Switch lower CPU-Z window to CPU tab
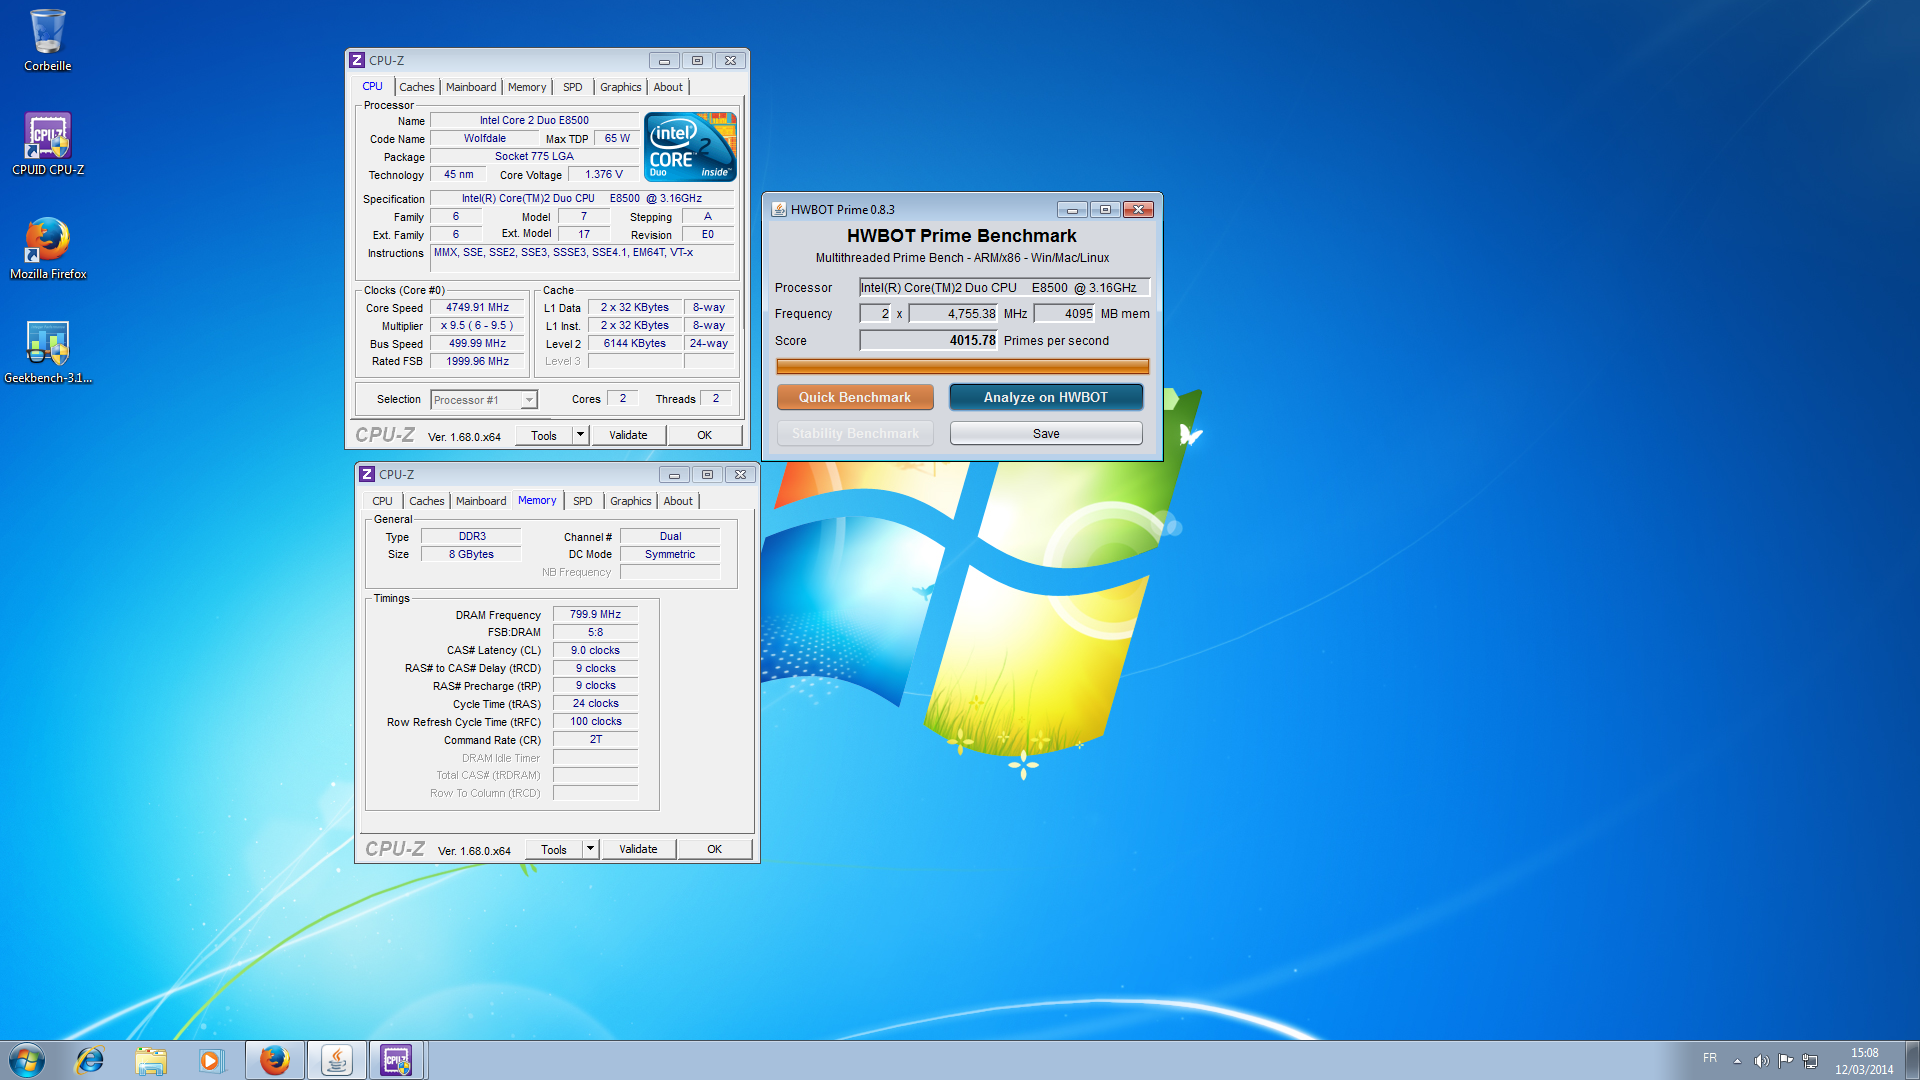The width and height of the screenshot is (1920, 1080). 382,501
